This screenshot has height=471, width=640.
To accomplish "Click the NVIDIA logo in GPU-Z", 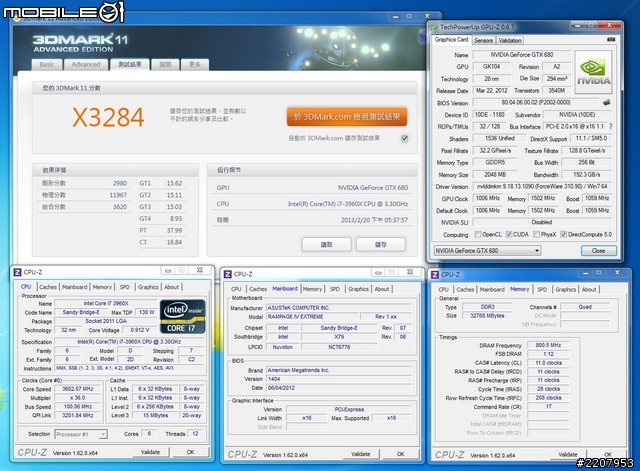I will (x=593, y=72).
